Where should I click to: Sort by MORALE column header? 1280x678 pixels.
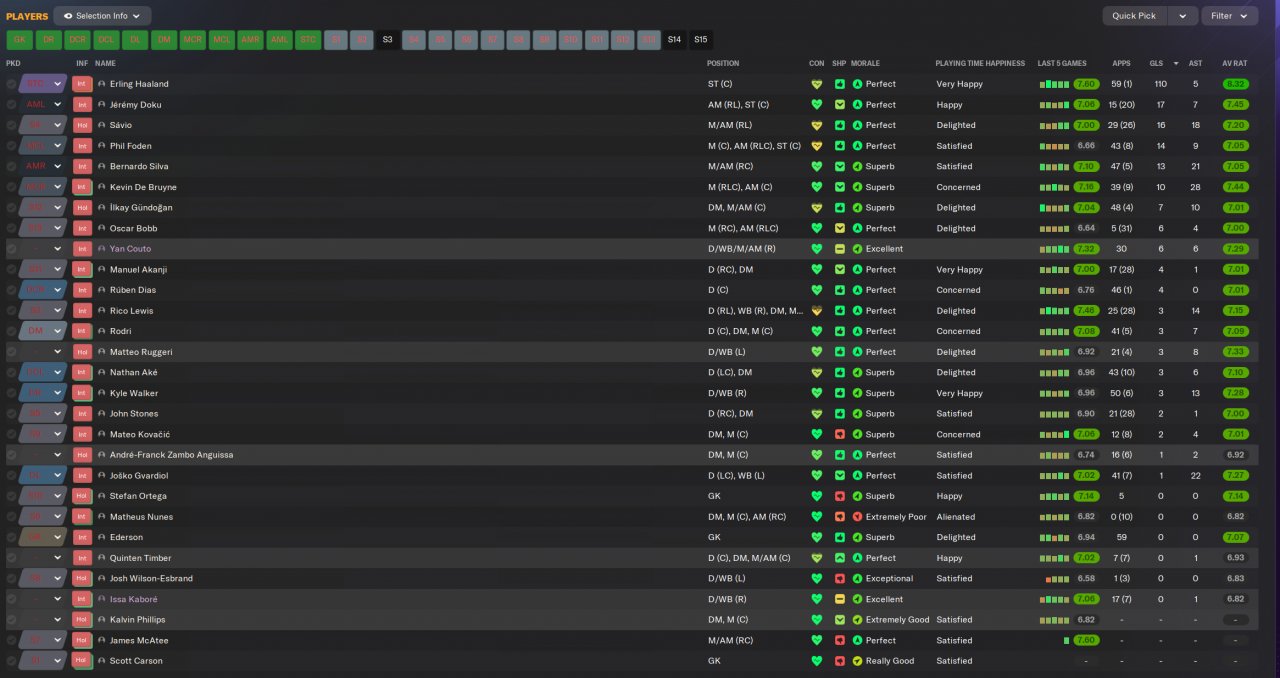[x=865, y=63]
